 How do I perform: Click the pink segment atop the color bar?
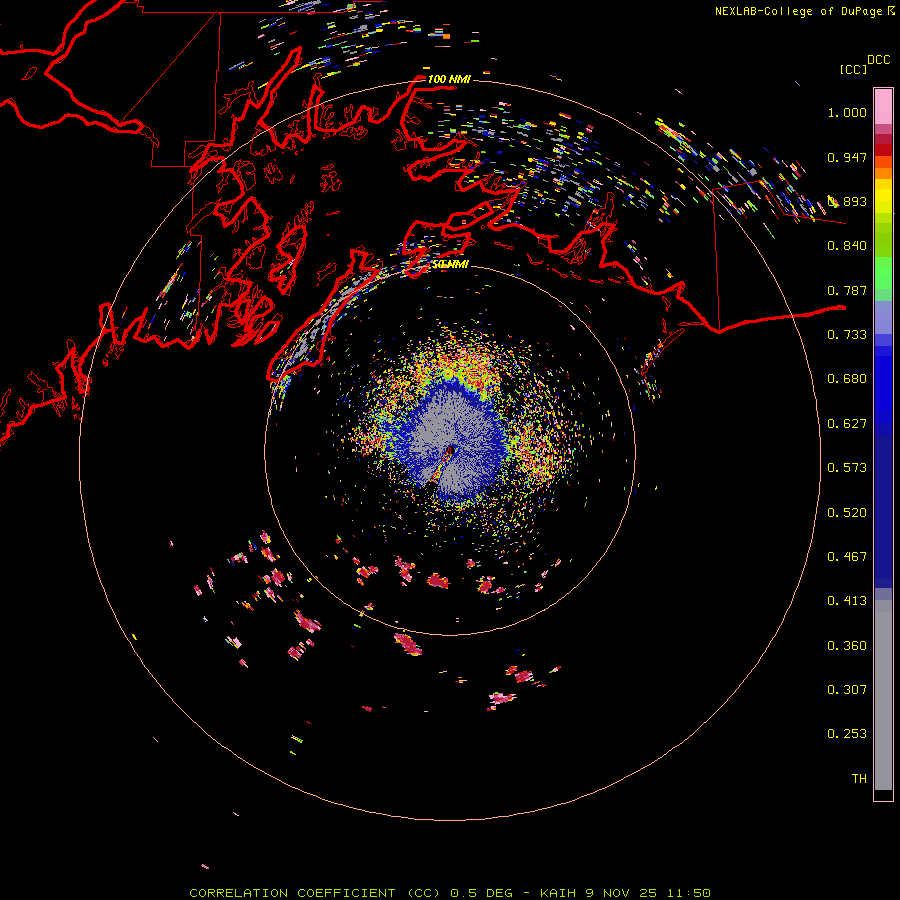click(x=883, y=107)
